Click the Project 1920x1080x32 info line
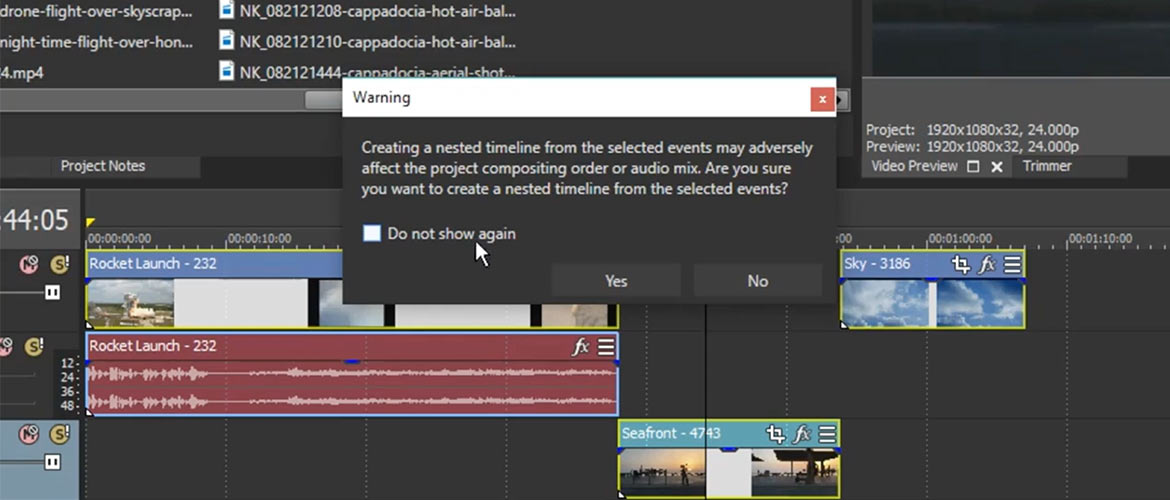The image size is (1170, 500). 972,130
